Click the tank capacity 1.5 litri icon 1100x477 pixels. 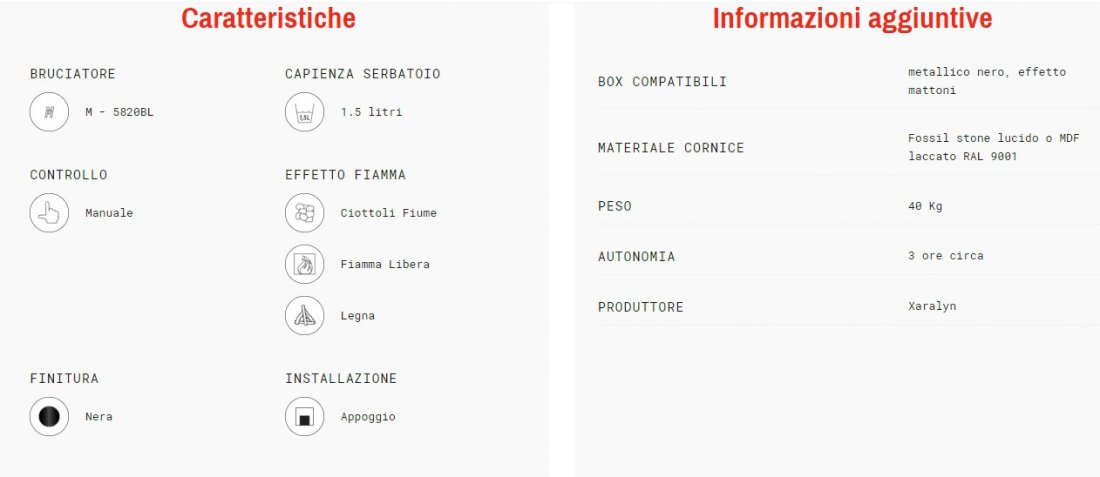click(x=304, y=112)
